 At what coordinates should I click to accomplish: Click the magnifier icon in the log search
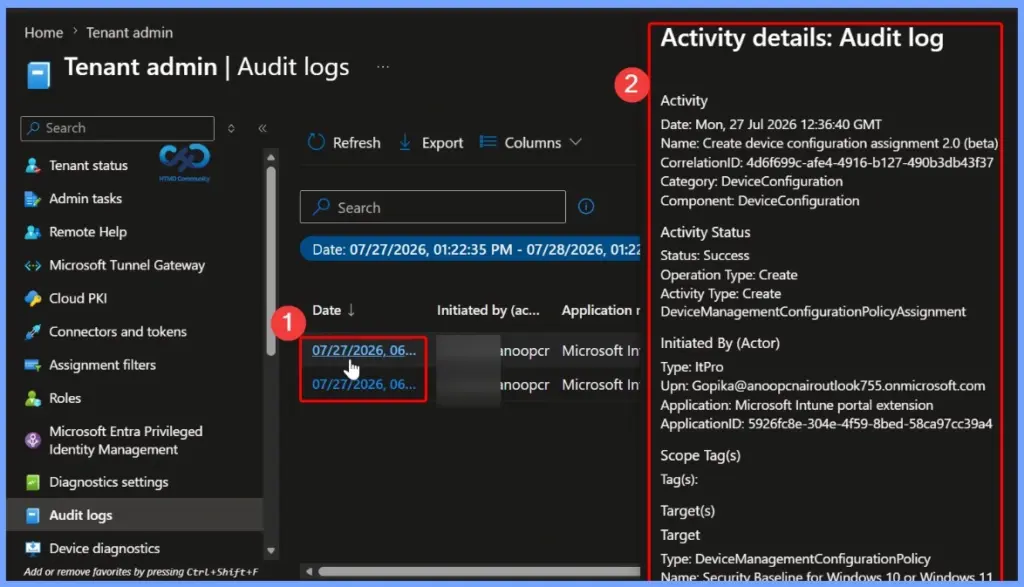pyautogui.click(x=321, y=207)
